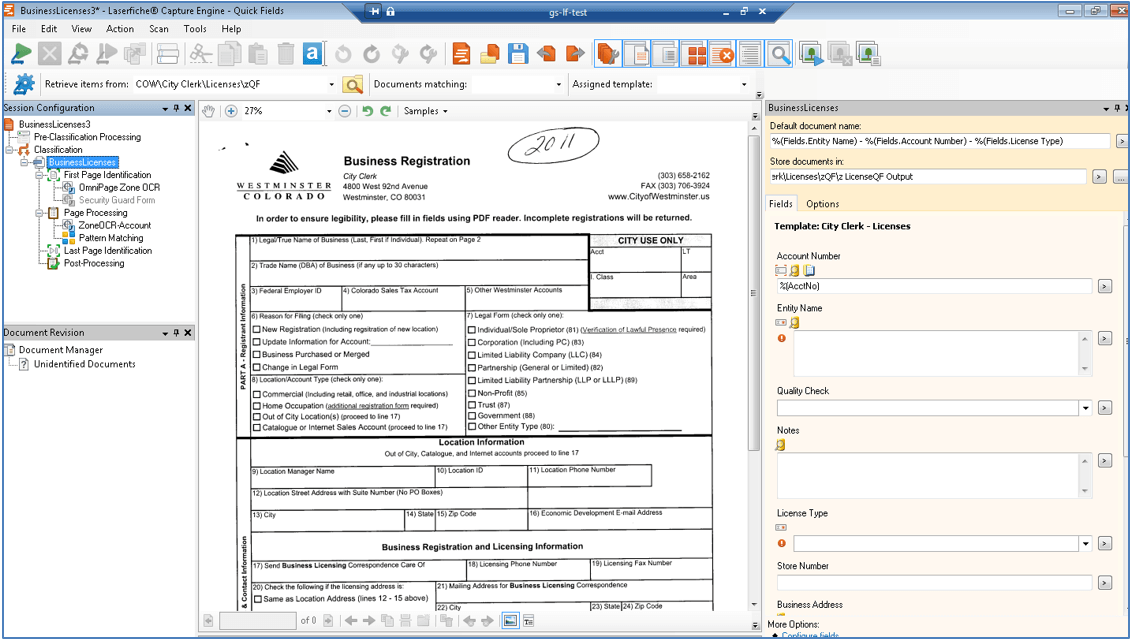
Task: Select ZoneOCR-Account in the tree
Action: pyautogui.click(x=115, y=226)
